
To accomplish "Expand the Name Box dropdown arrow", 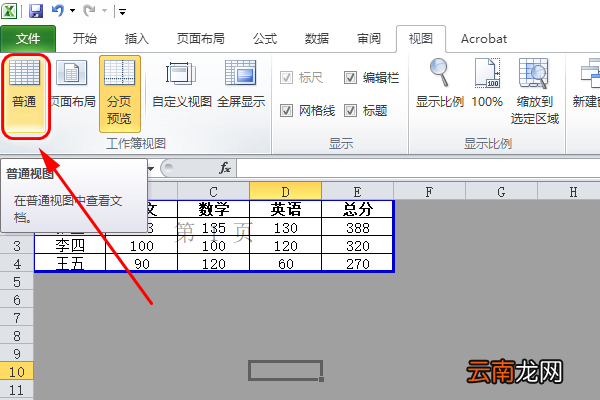I will [x=151, y=169].
